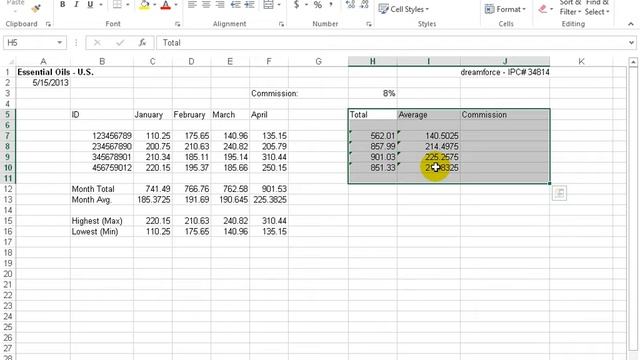Image resolution: width=640 pixels, height=360 pixels.
Task: Apply Accounting Number Format dollar sign
Action: (x=296, y=5)
